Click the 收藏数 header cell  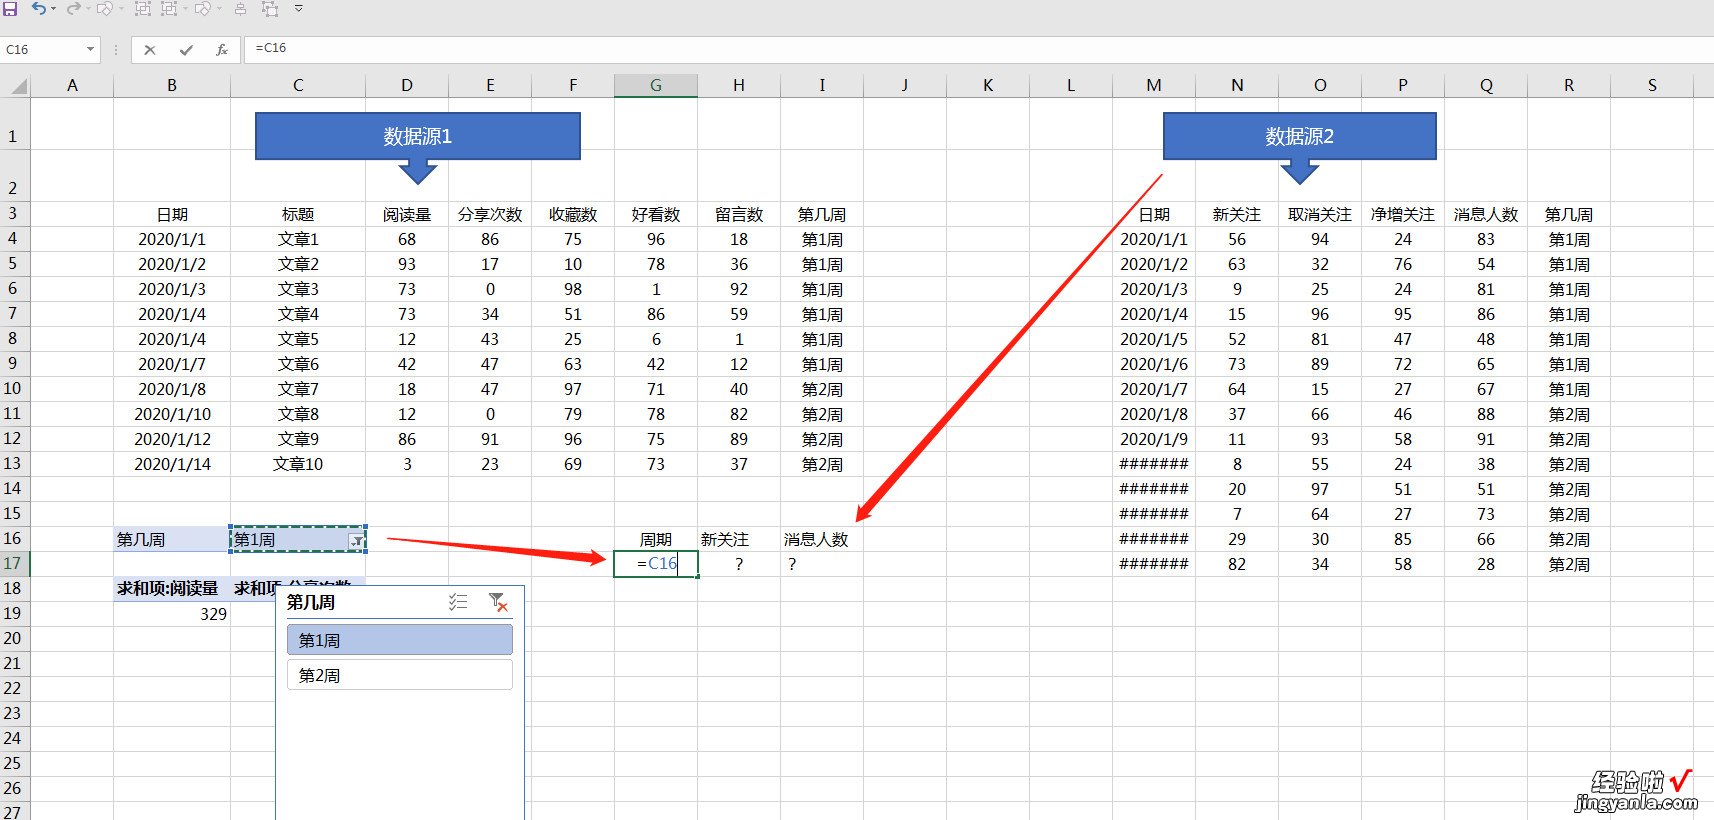573,215
